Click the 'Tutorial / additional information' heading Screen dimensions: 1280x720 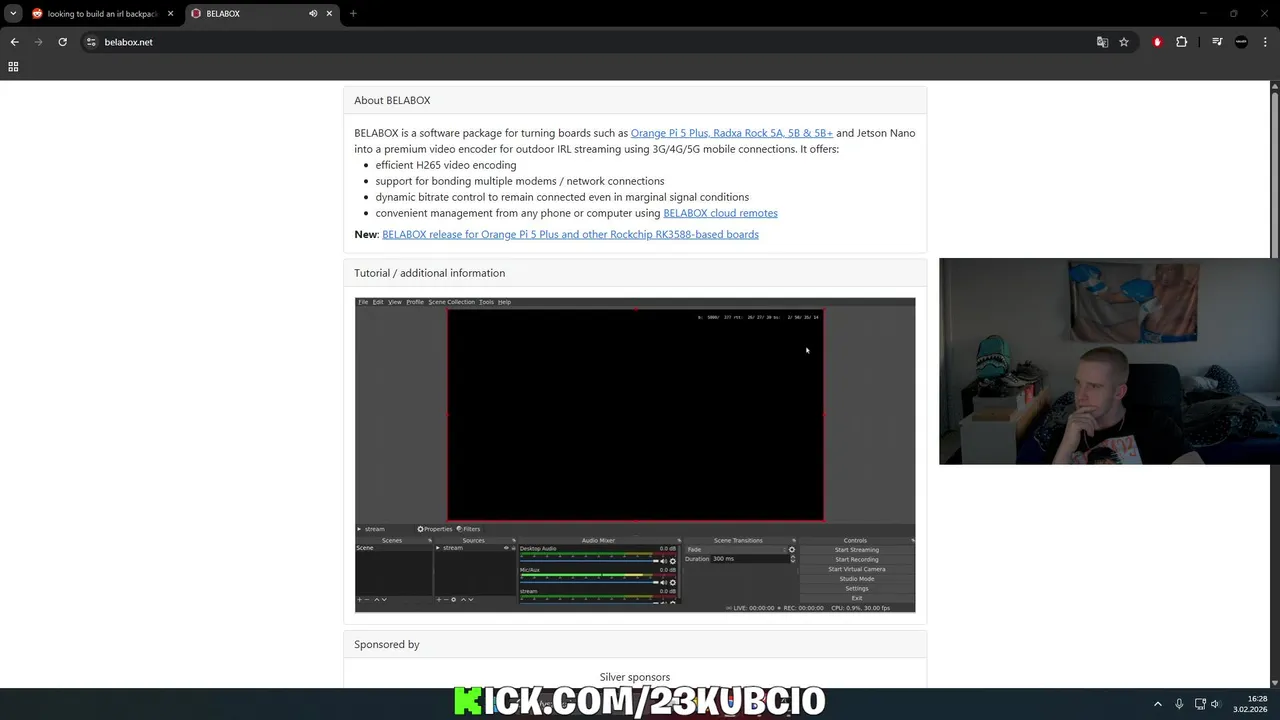pyautogui.click(x=429, y=273)
